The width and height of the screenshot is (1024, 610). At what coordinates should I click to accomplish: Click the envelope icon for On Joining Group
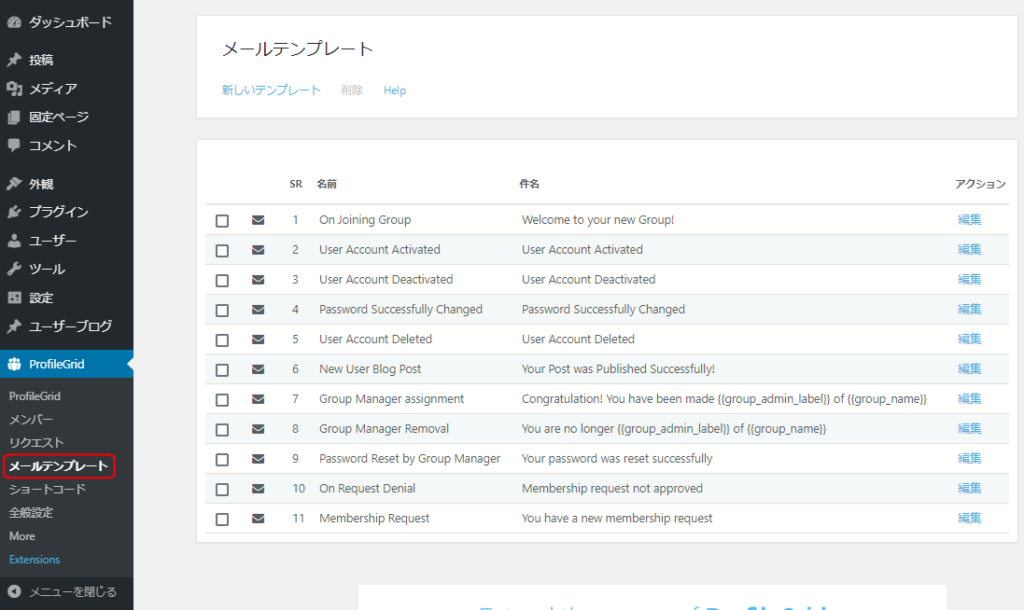(258, 220)
